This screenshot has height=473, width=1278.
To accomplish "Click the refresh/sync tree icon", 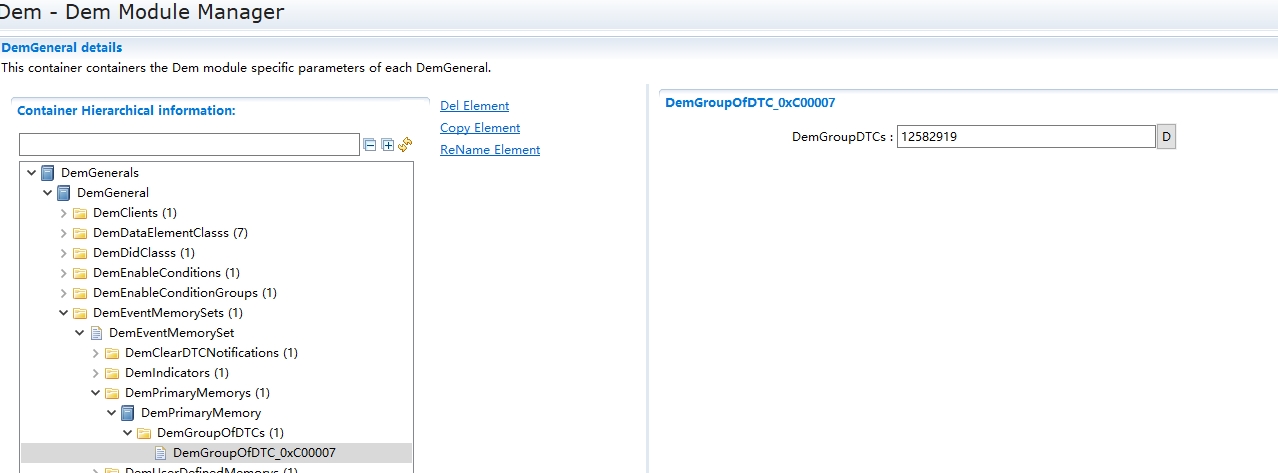I will click(x=405, y=145).
